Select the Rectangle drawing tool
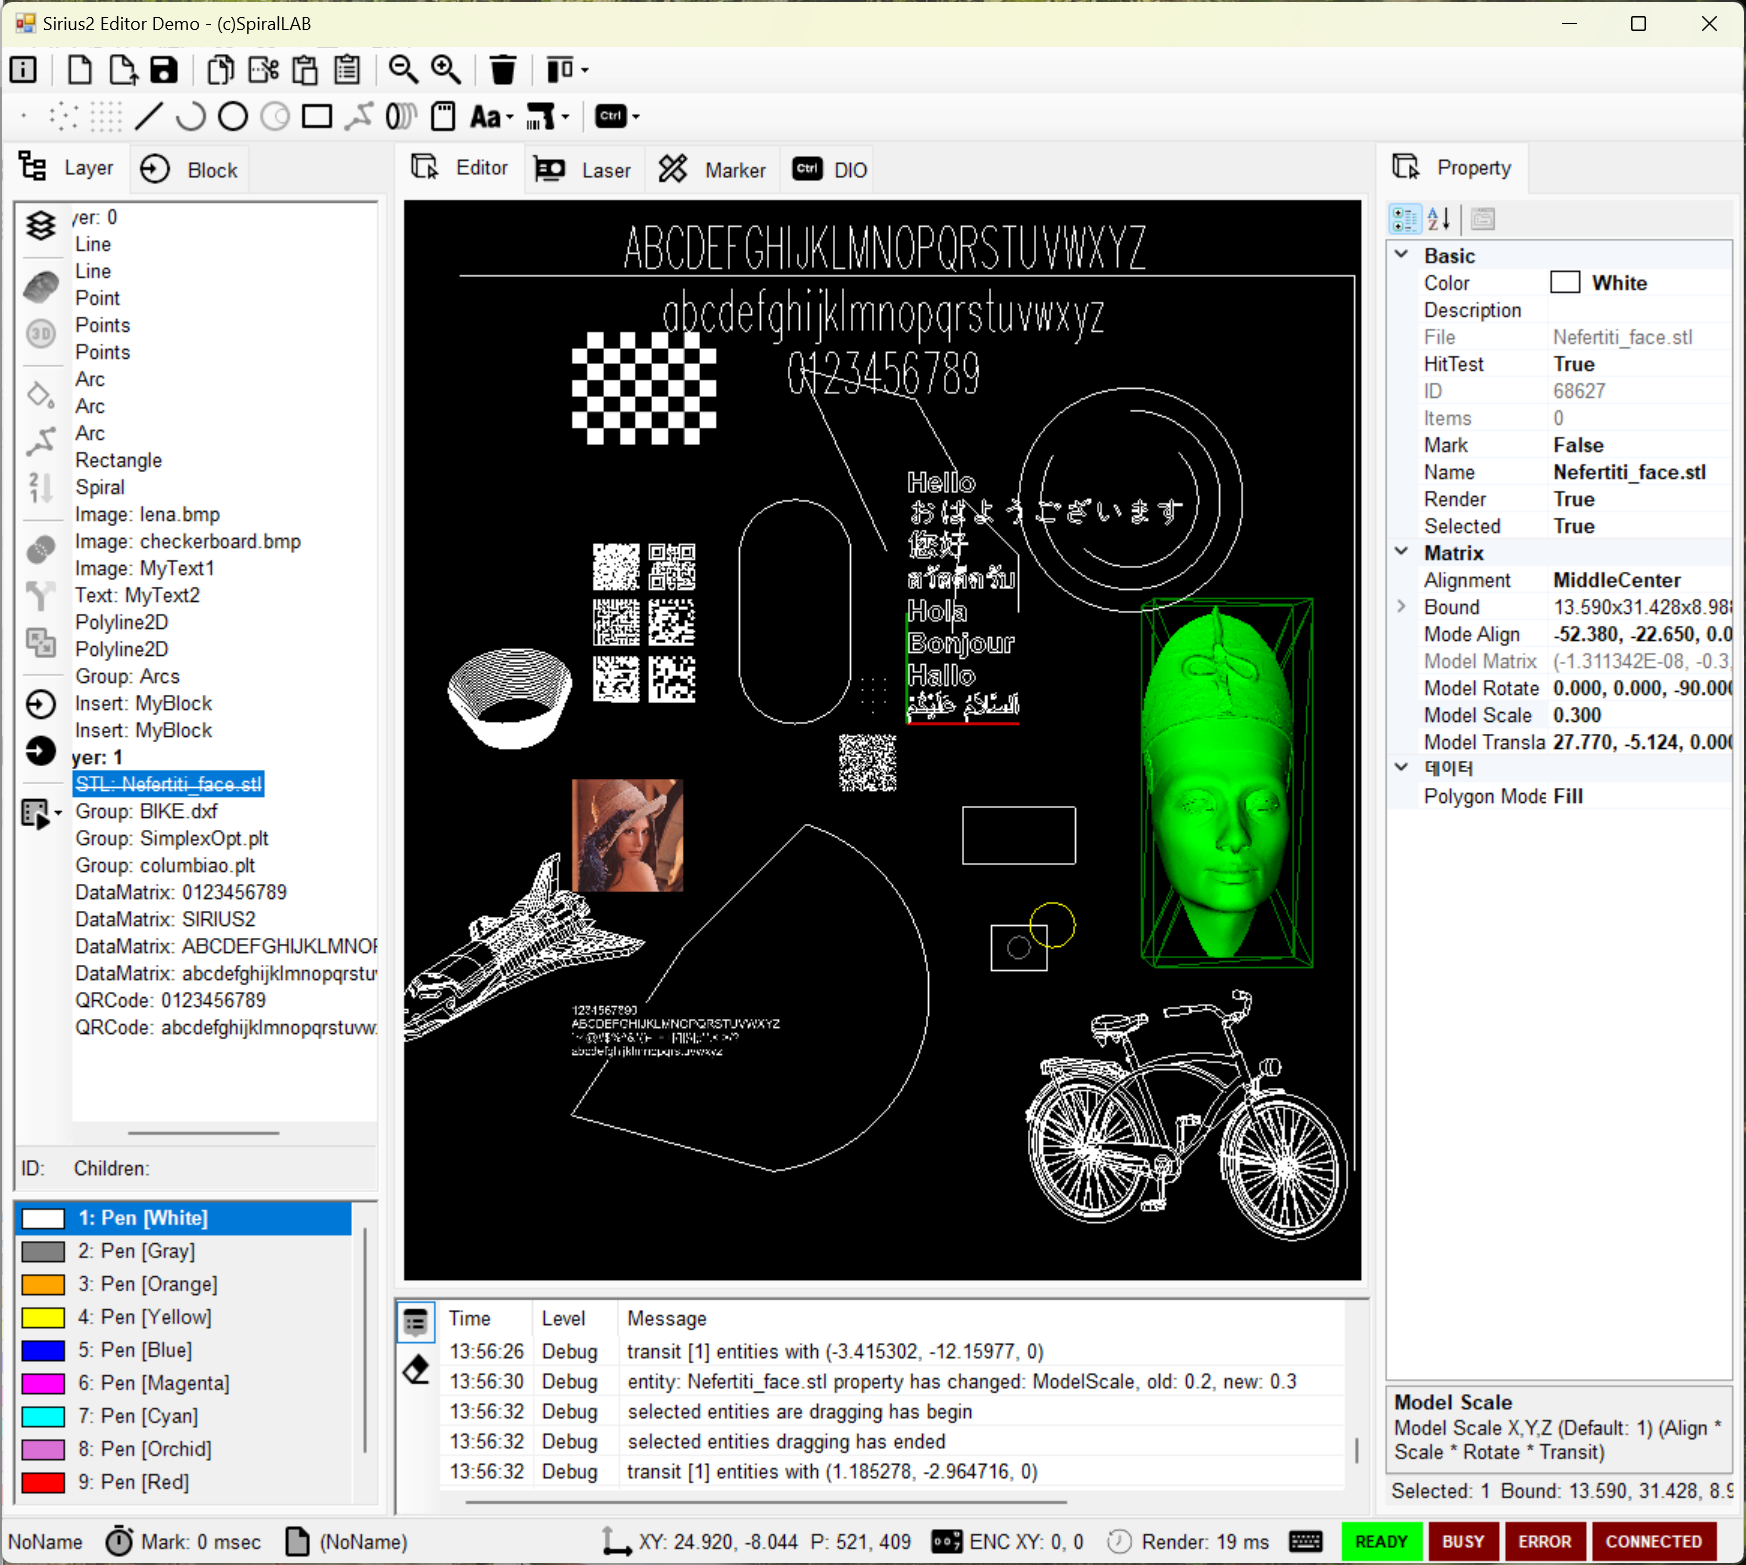Image resolution: width=1746 pixels, height=1565 pixels. pyautogui.click(x=317, y=117)
